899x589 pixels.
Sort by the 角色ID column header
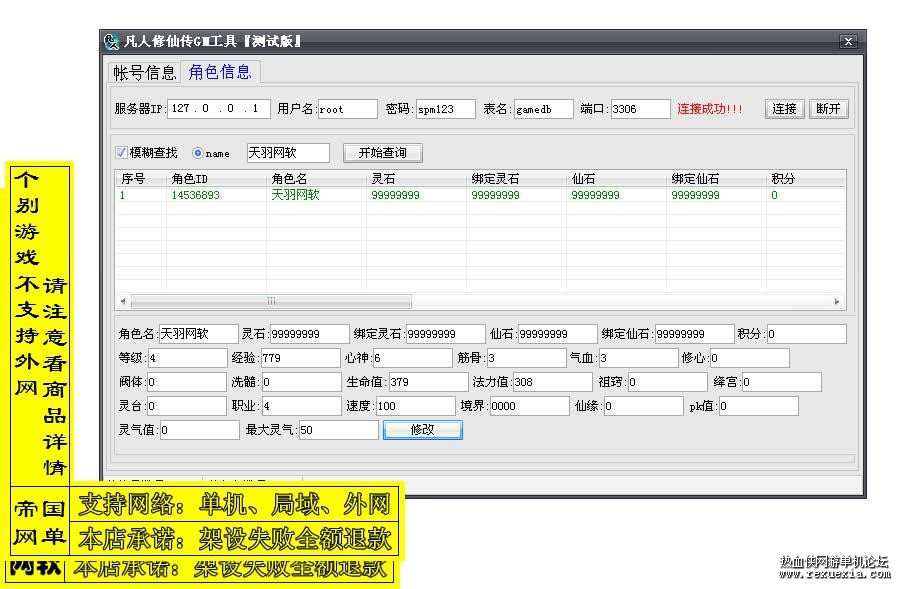pyautogui.click(x=216, y=178)
